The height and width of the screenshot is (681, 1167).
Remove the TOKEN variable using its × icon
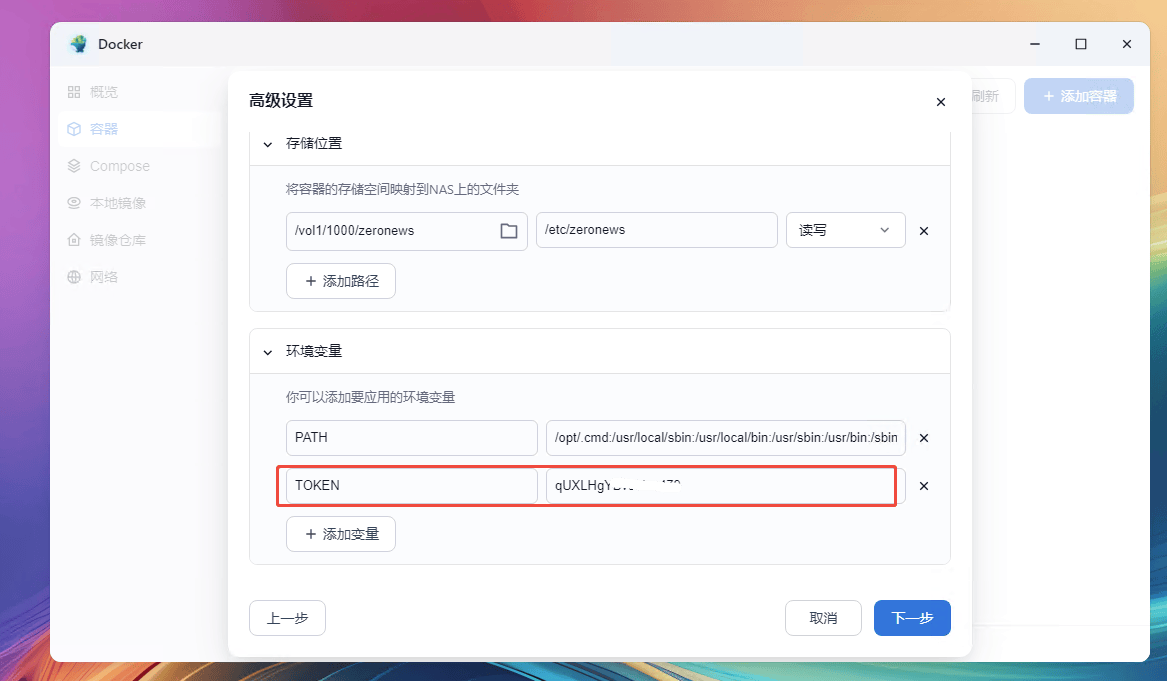(x=923, y=486)
